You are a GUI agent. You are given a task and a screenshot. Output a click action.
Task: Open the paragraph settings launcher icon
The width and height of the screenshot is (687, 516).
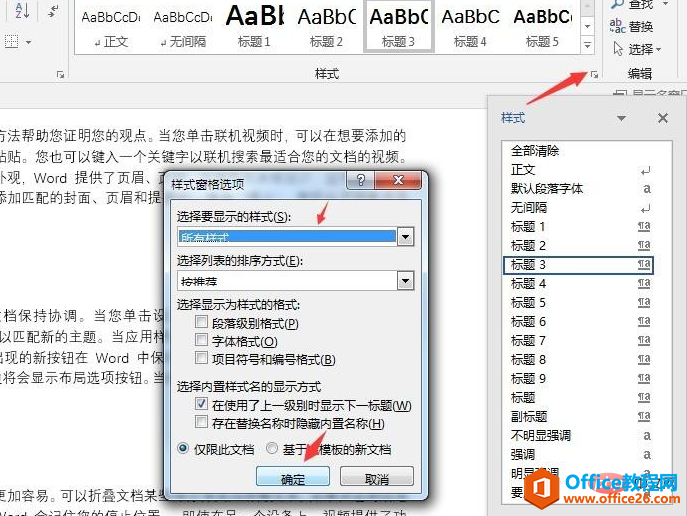click(x=60, y=75)
